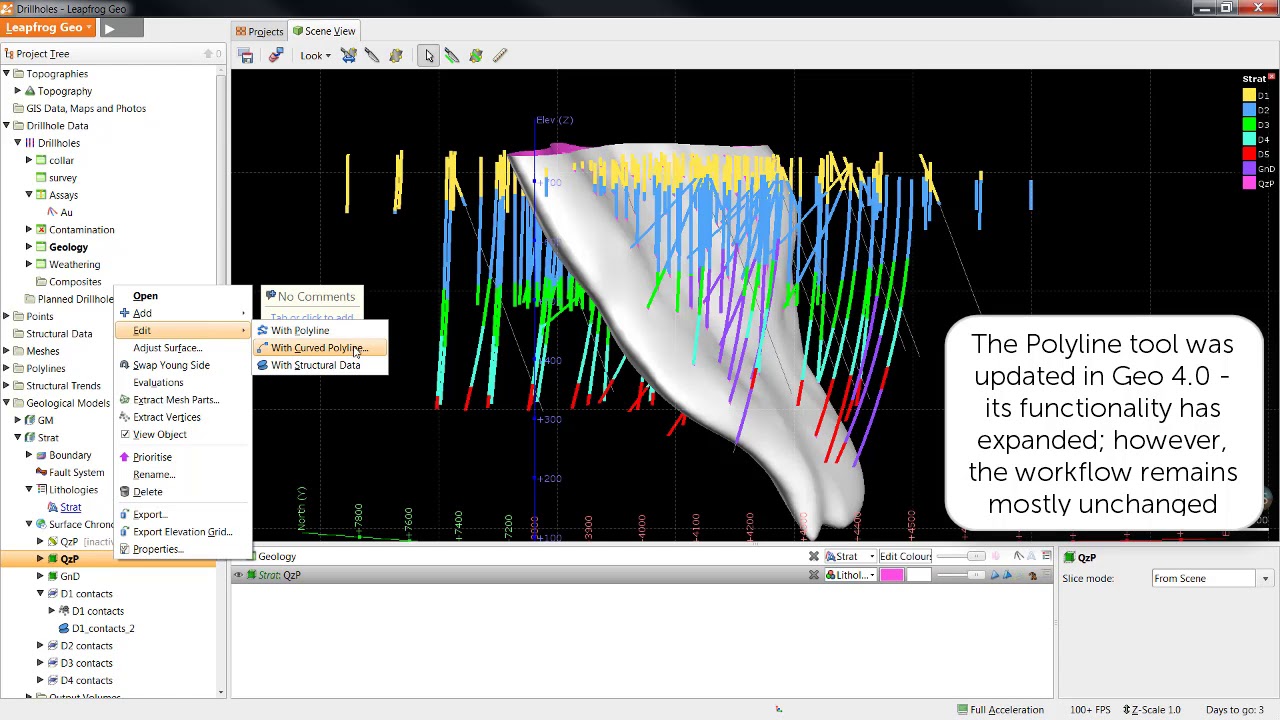The width and height of the screenshot is (1280, 720).
Task: Choose Export Elevation Grid in the menu
Action: pos(182,532)
